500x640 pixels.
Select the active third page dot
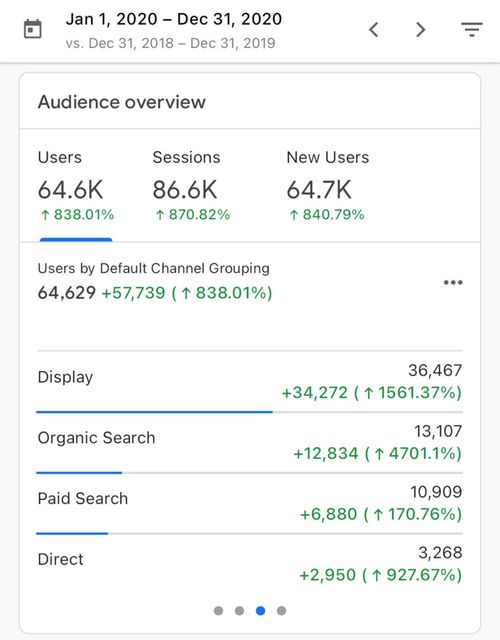pyautogui.click(x=260, y=611)
